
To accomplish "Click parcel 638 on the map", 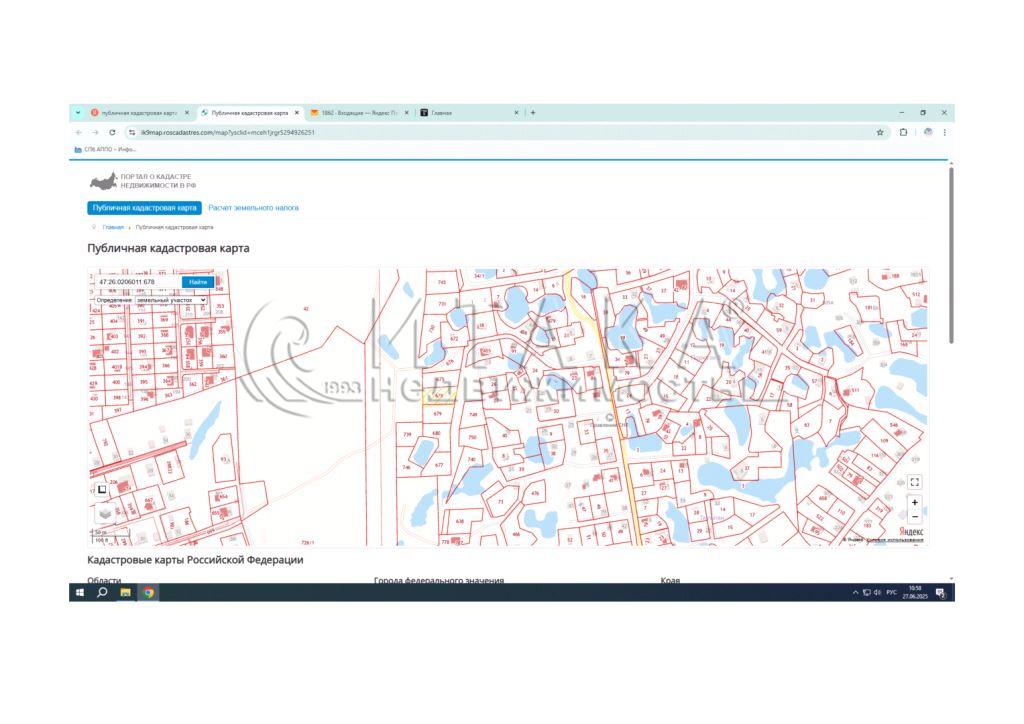I will (x=460, y=522).
